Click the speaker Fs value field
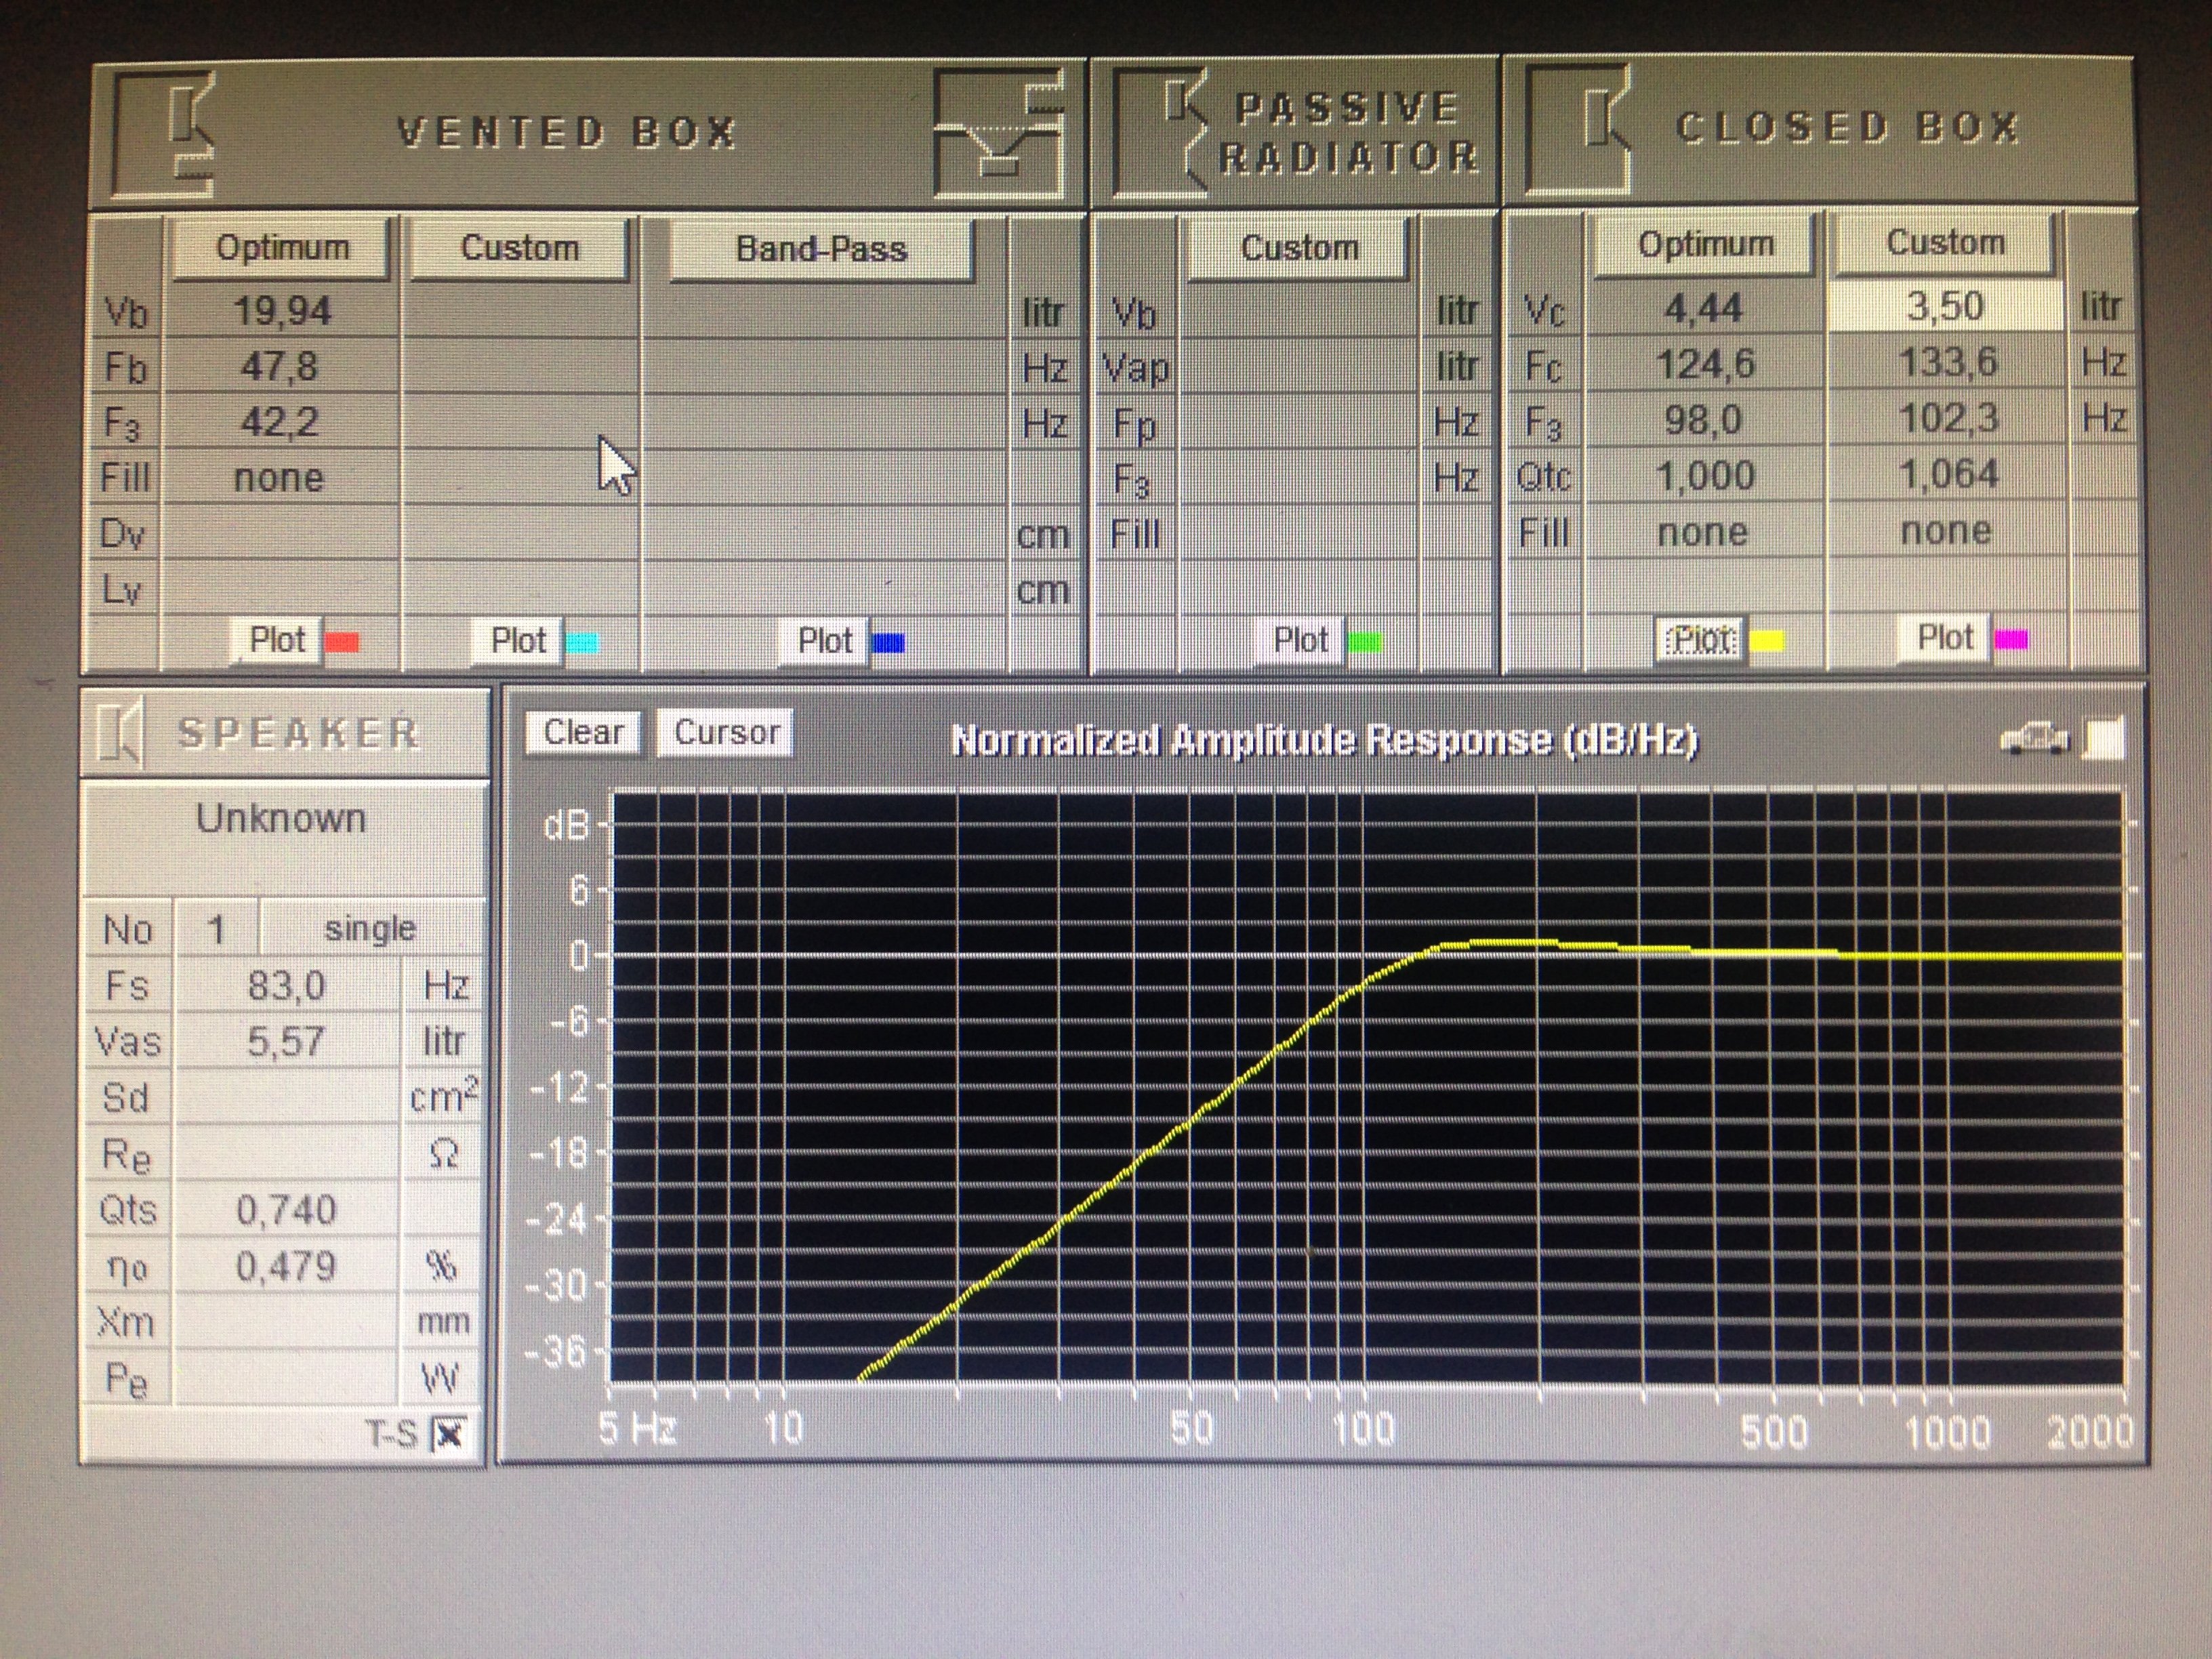This screenshot has width=2212, height=1659. coord(286,986)
